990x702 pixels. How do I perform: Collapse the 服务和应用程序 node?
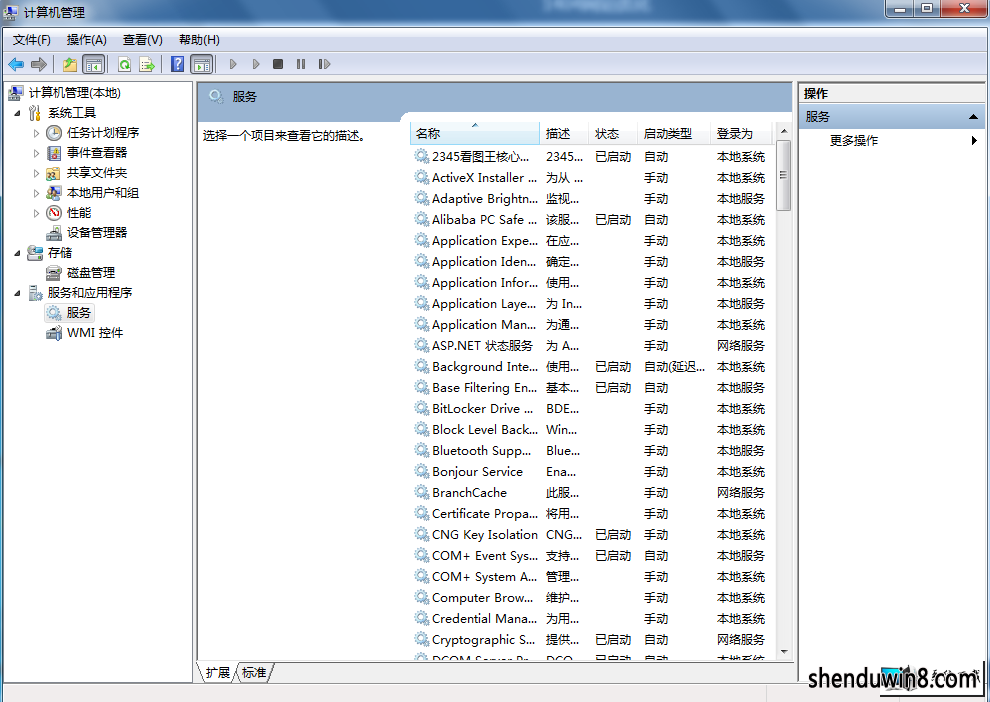point(17,293)
